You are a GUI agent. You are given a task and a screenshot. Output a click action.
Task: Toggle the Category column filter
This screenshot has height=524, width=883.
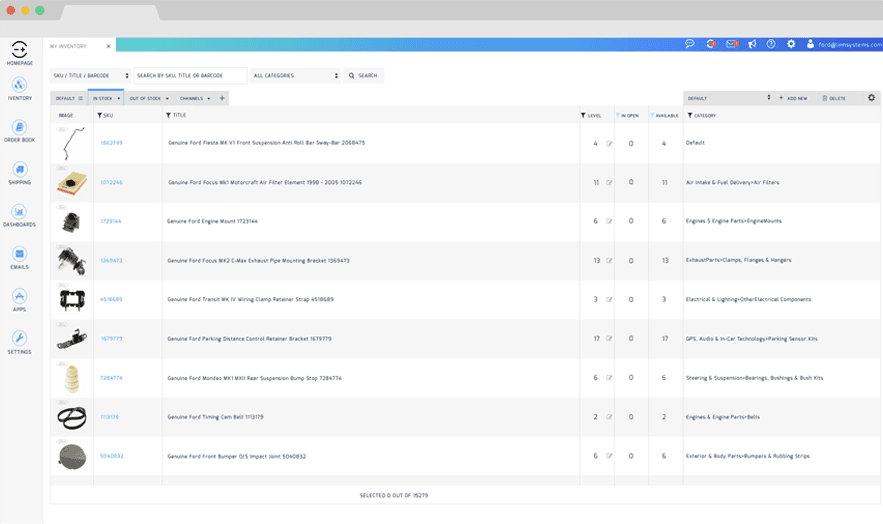690,116
